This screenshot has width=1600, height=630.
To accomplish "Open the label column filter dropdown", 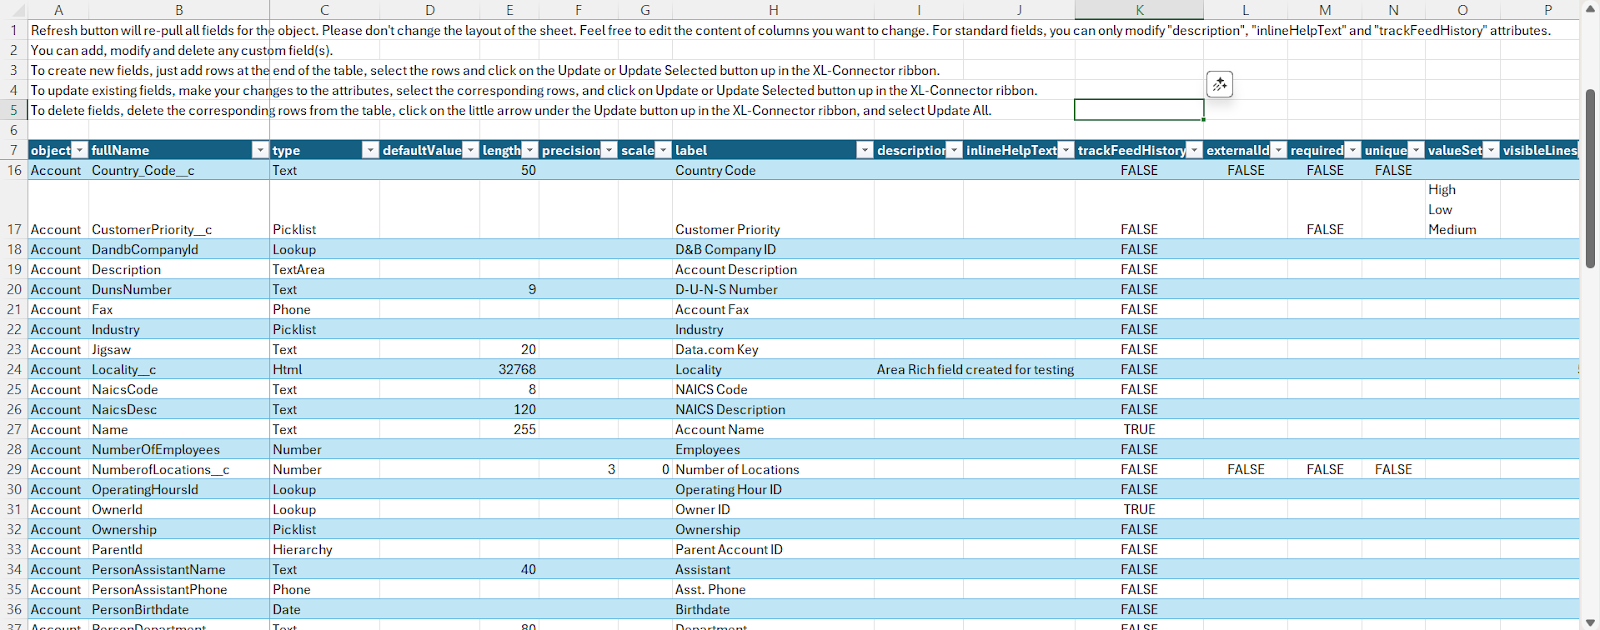I will pos(864,150).
